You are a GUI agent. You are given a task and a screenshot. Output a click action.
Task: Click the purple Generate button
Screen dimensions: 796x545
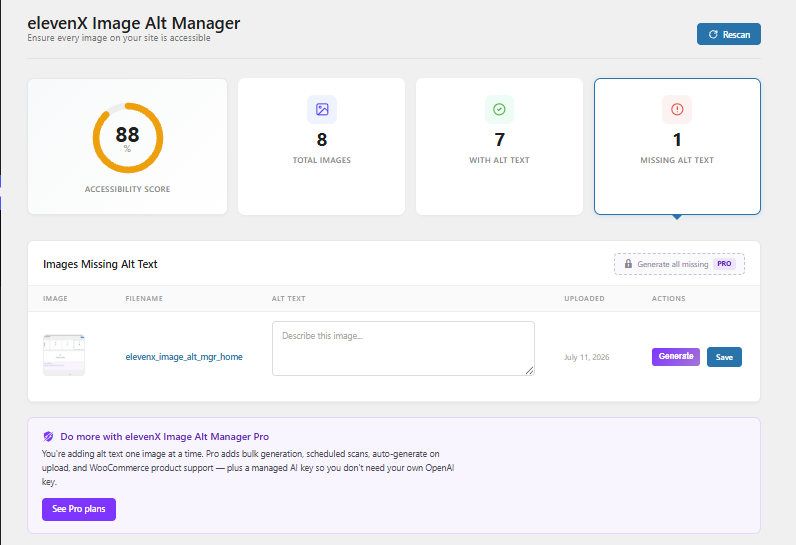click(x=676, y=357)
